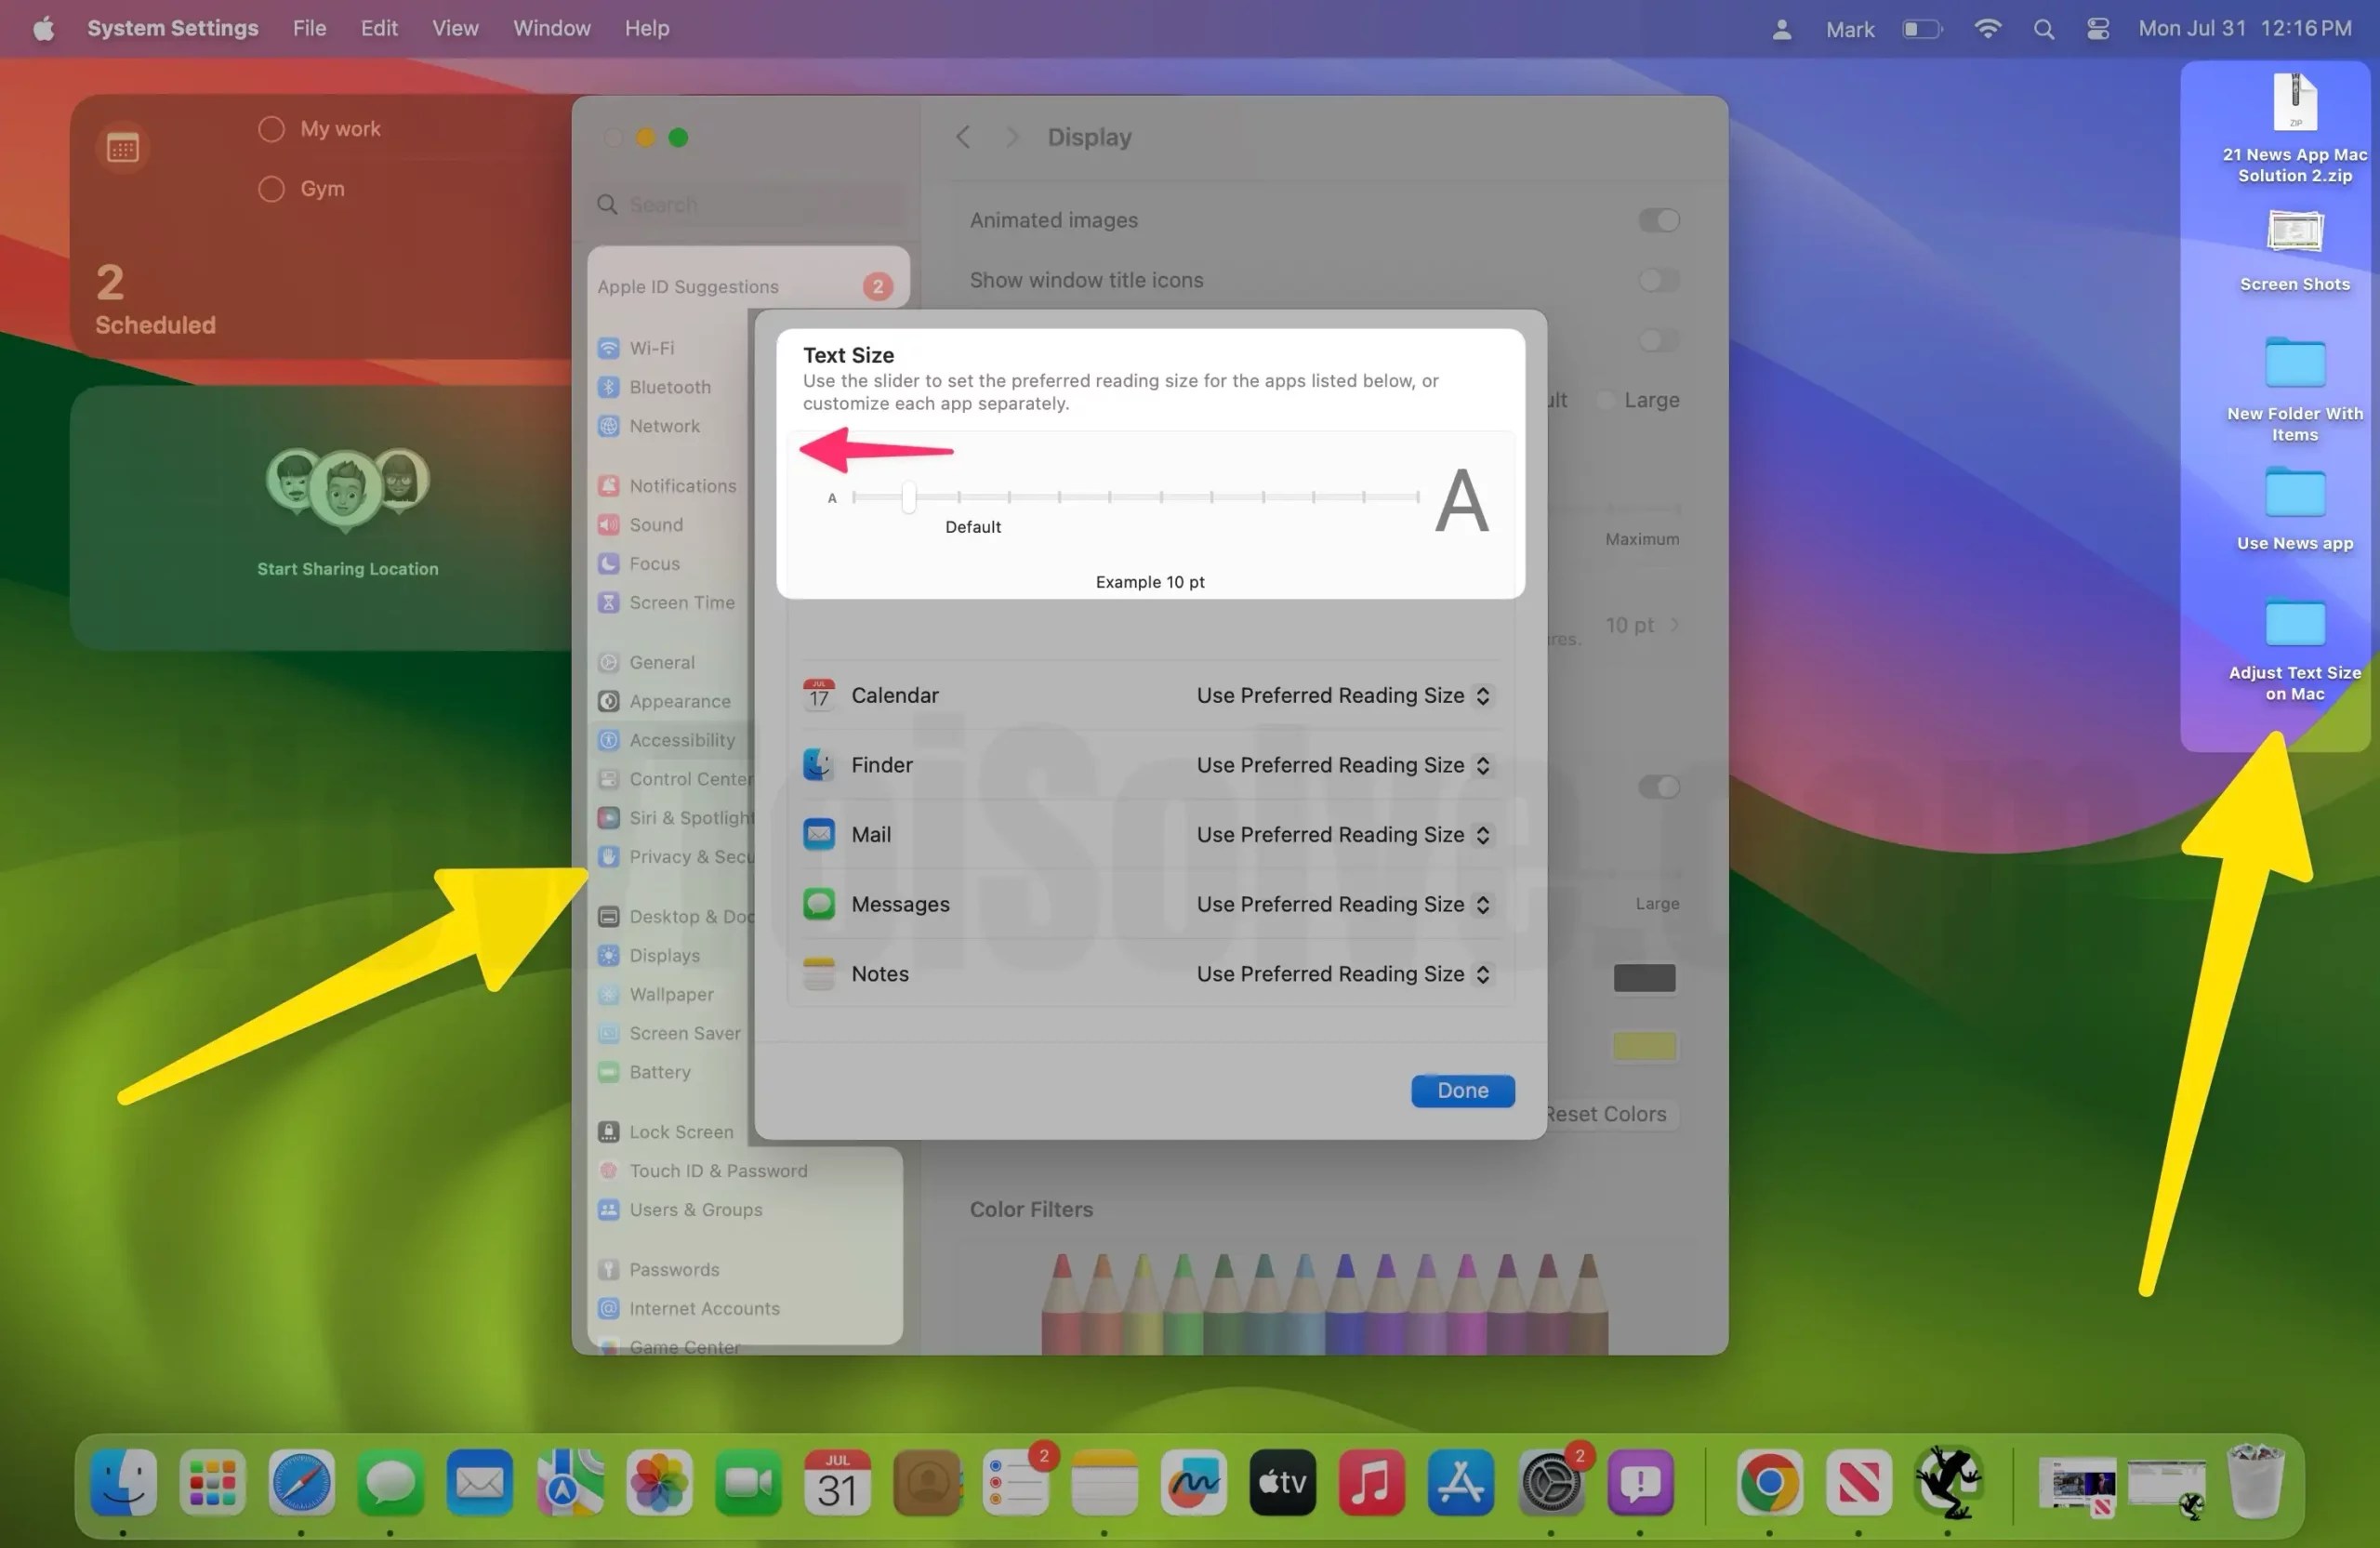The height and width of the screenshot is (1548, 2380).
Task: Select Accessibility in the sidebar
Action: click(x=683, y=740)
